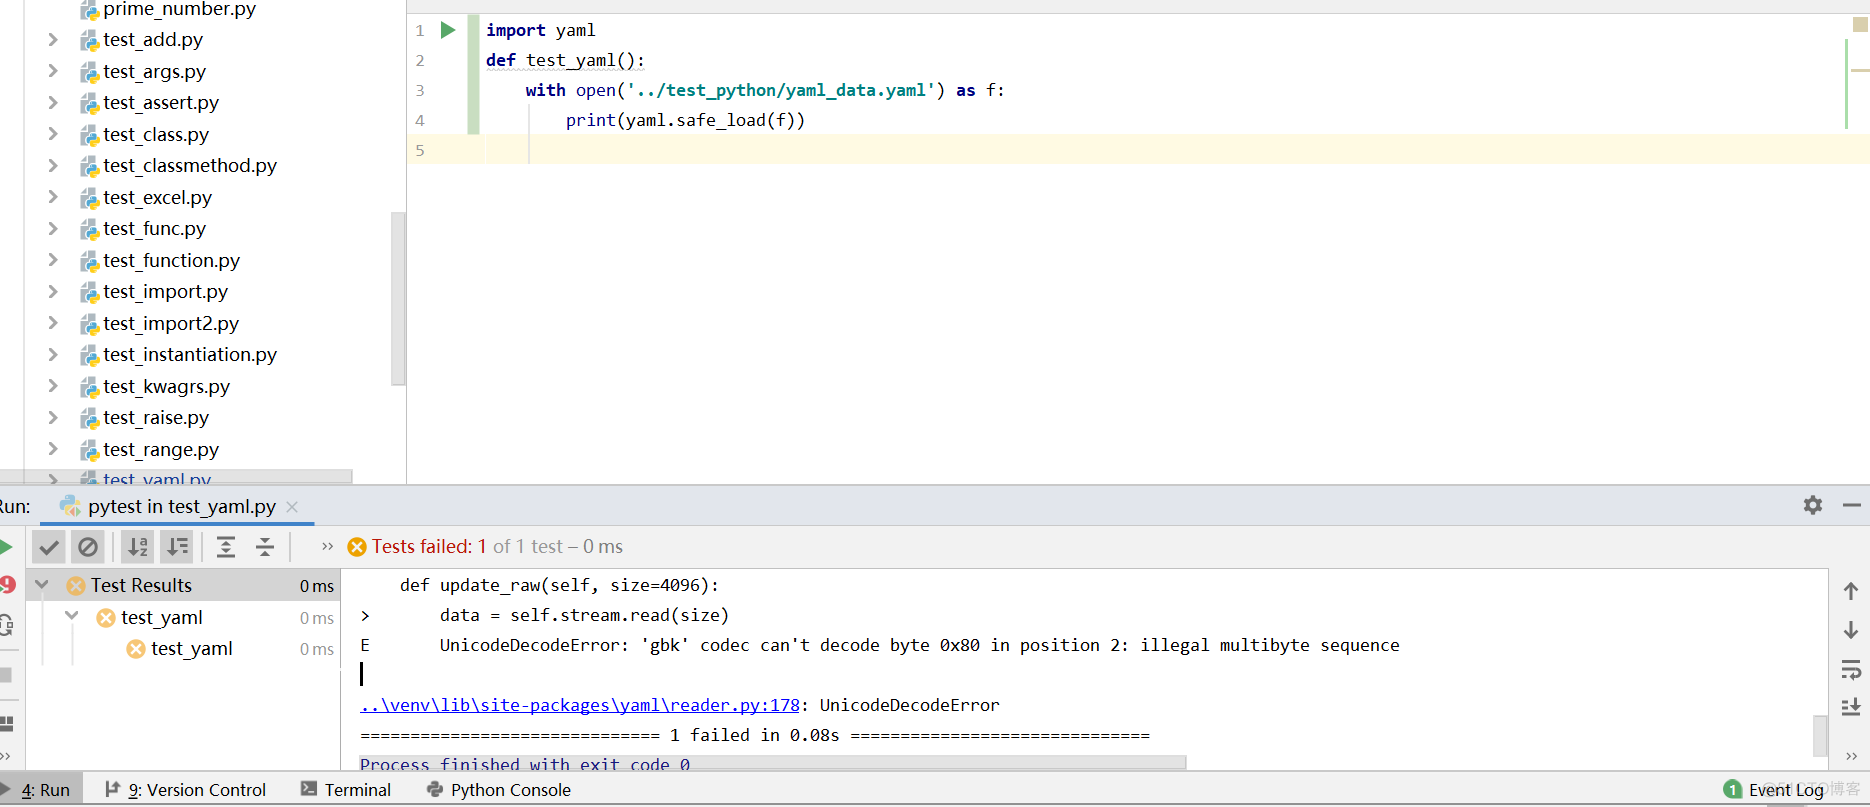The width and height of the screenshot is (1870, 807).
Task: Click the UnicodeDecodeError message line
Action: [x=920, y=645]
